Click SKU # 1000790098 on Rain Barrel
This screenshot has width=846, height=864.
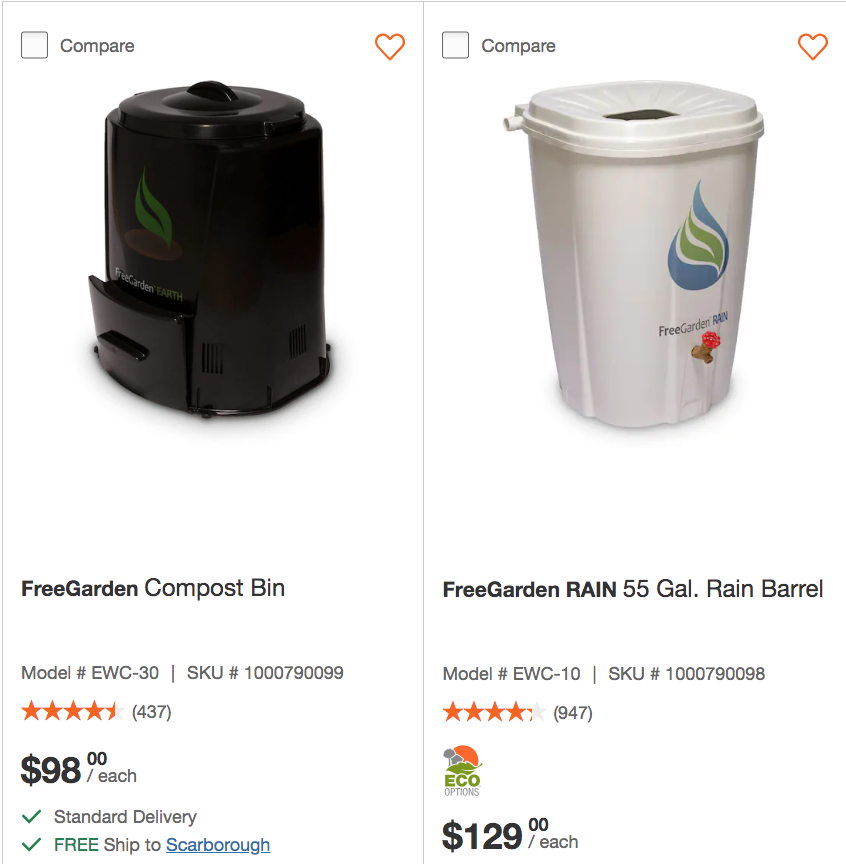coord(686,674)
